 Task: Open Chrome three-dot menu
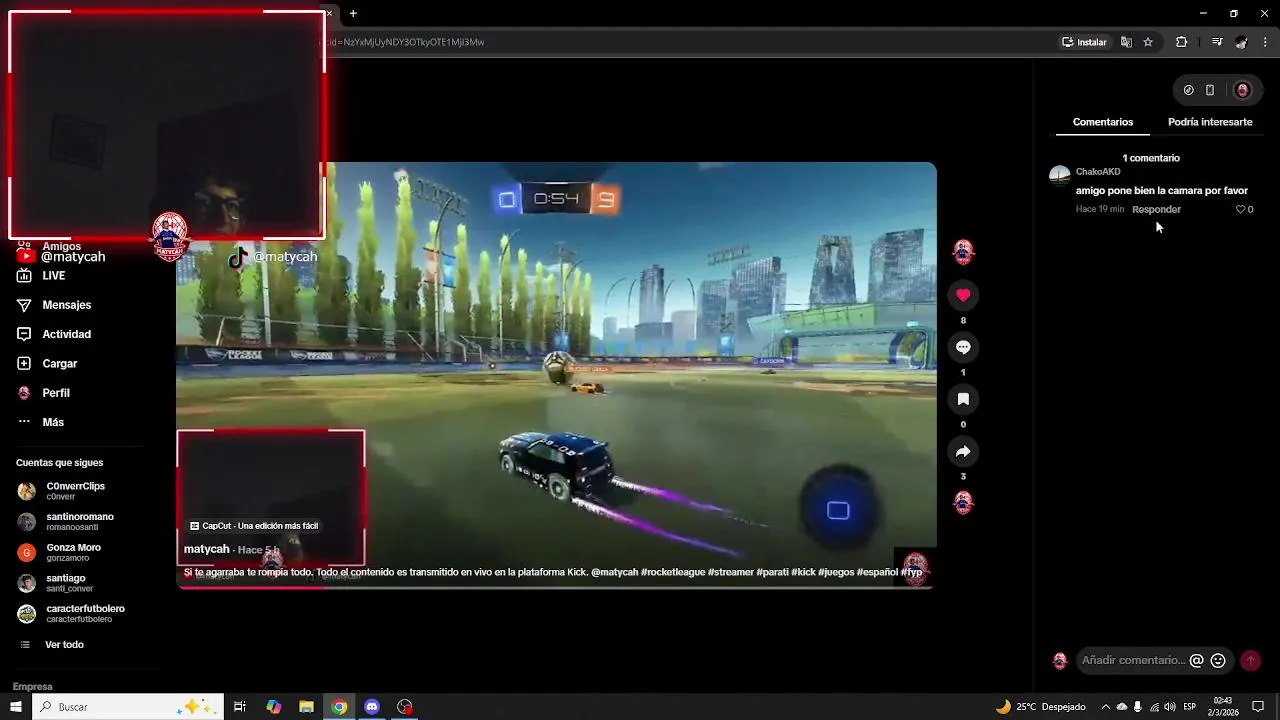tap(1266, 42)
